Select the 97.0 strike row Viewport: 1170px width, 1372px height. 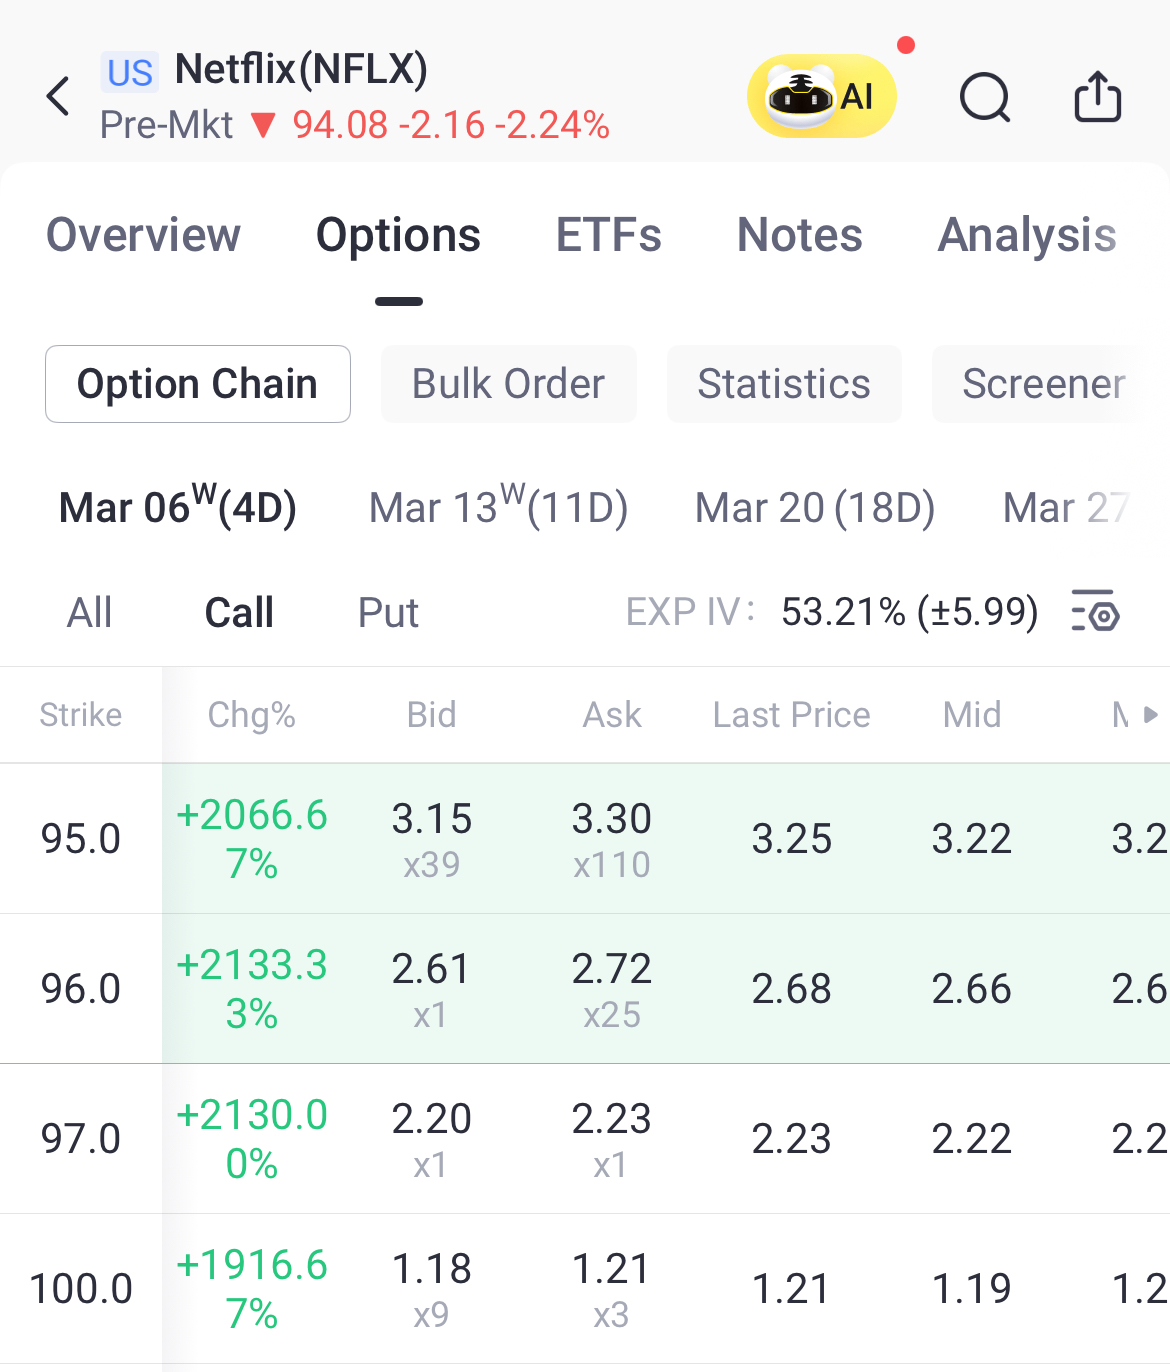tap(81, 1138)
